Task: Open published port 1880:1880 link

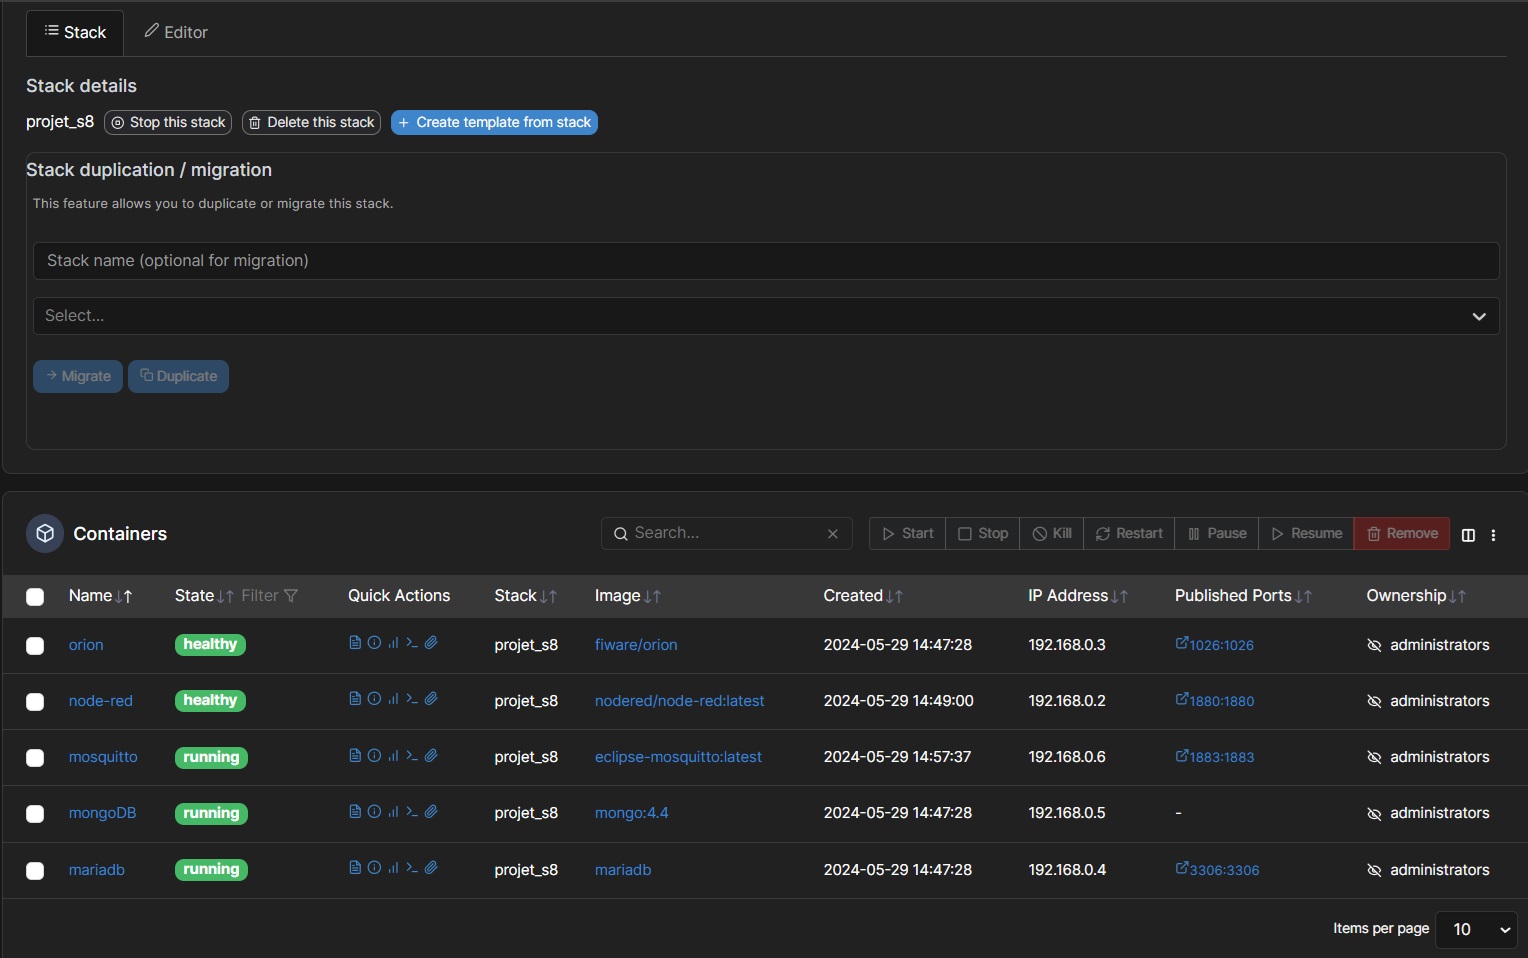Action: coord(1215,702)
